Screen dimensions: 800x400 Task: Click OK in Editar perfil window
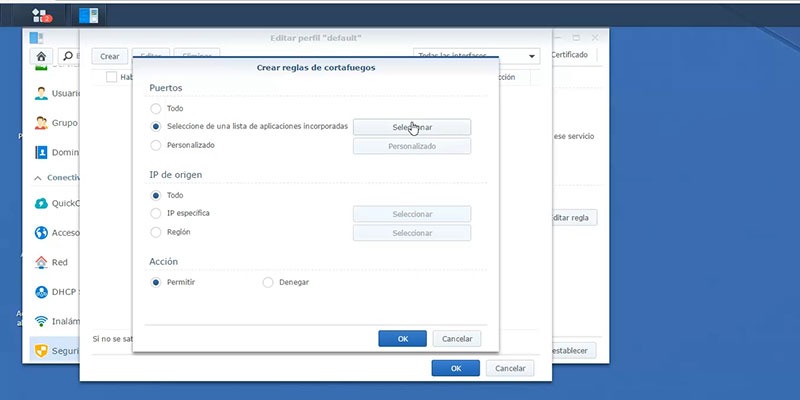[456, 368]
